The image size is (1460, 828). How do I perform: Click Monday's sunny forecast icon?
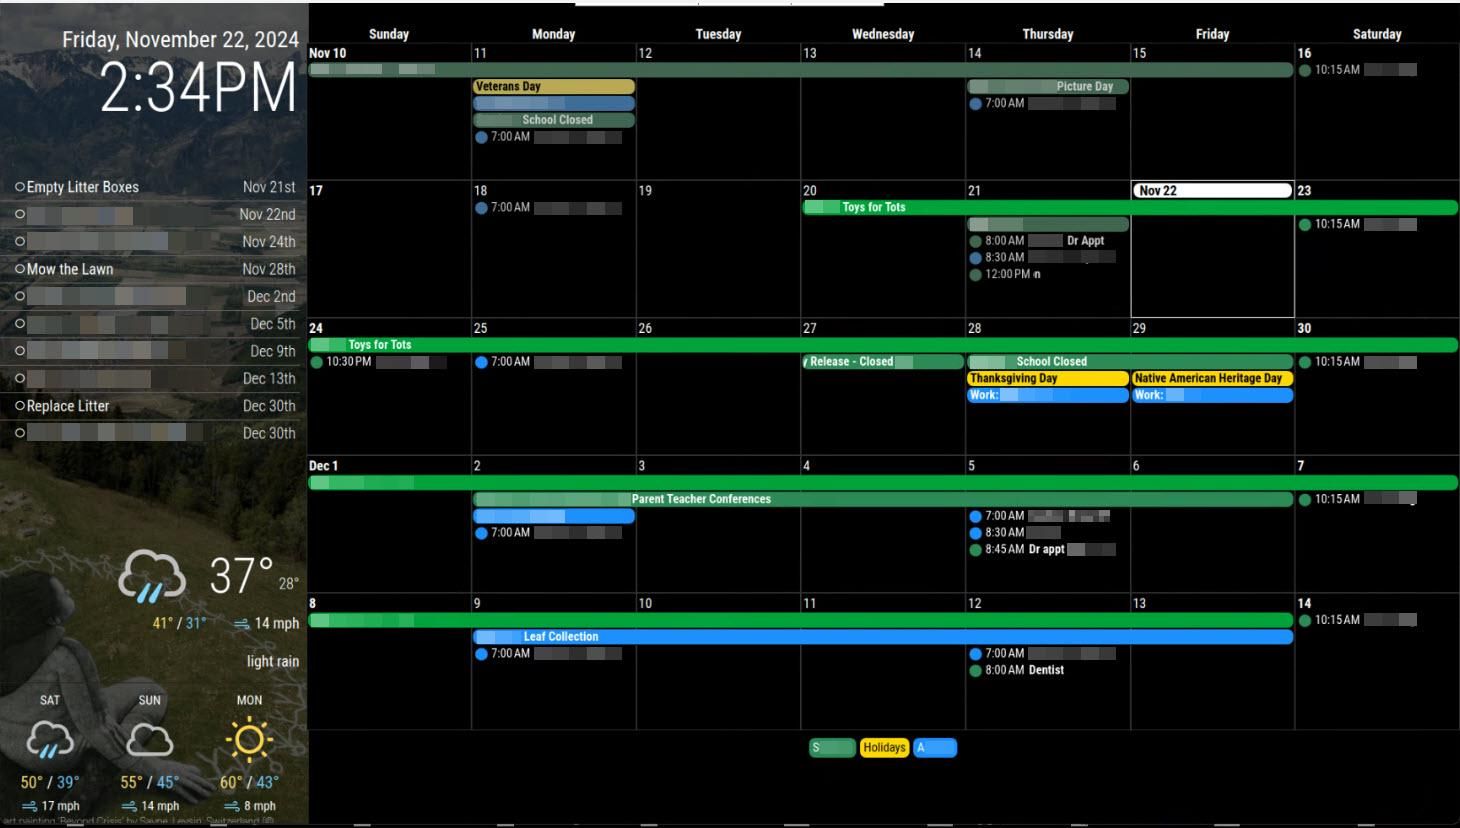249,741
